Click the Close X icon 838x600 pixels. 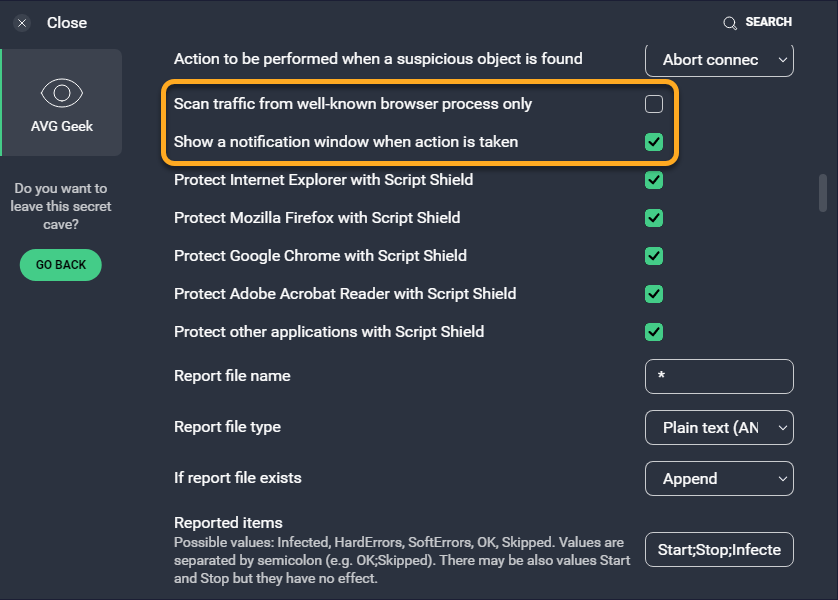[x=22, y=23]
